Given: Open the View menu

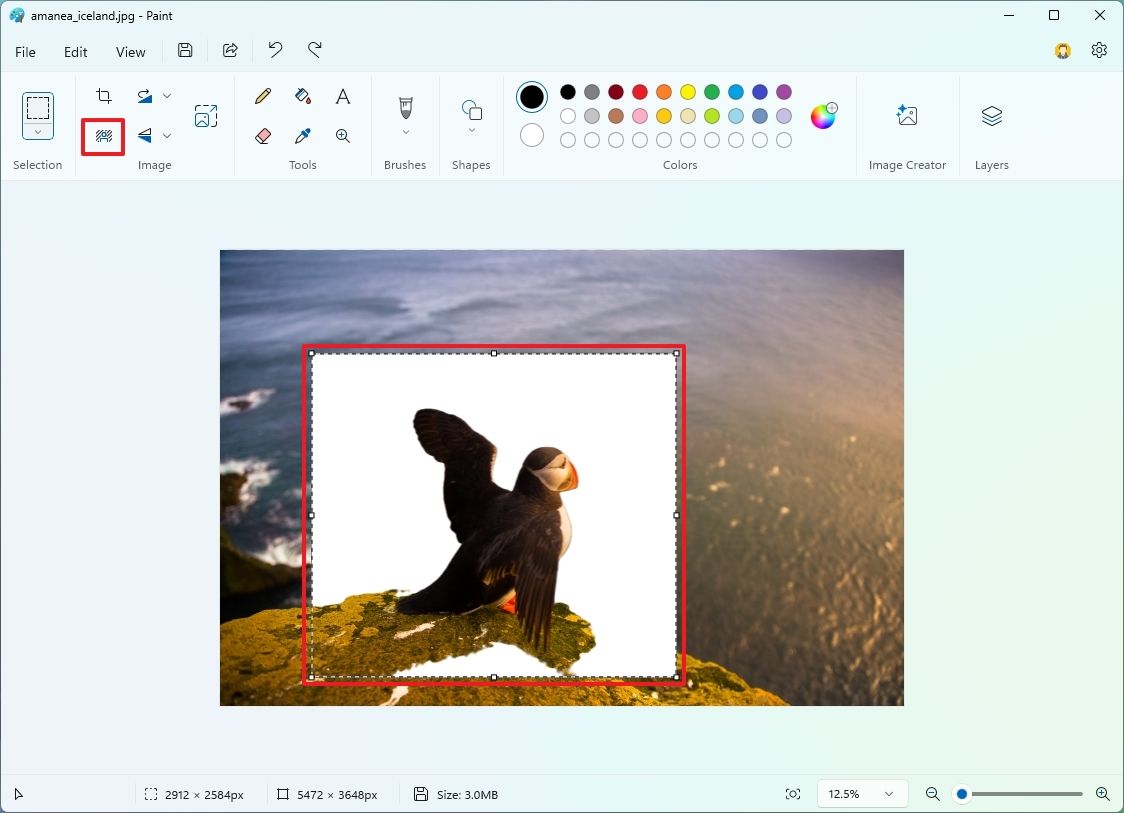Looking at the screenshot, I should coord(130,51).
